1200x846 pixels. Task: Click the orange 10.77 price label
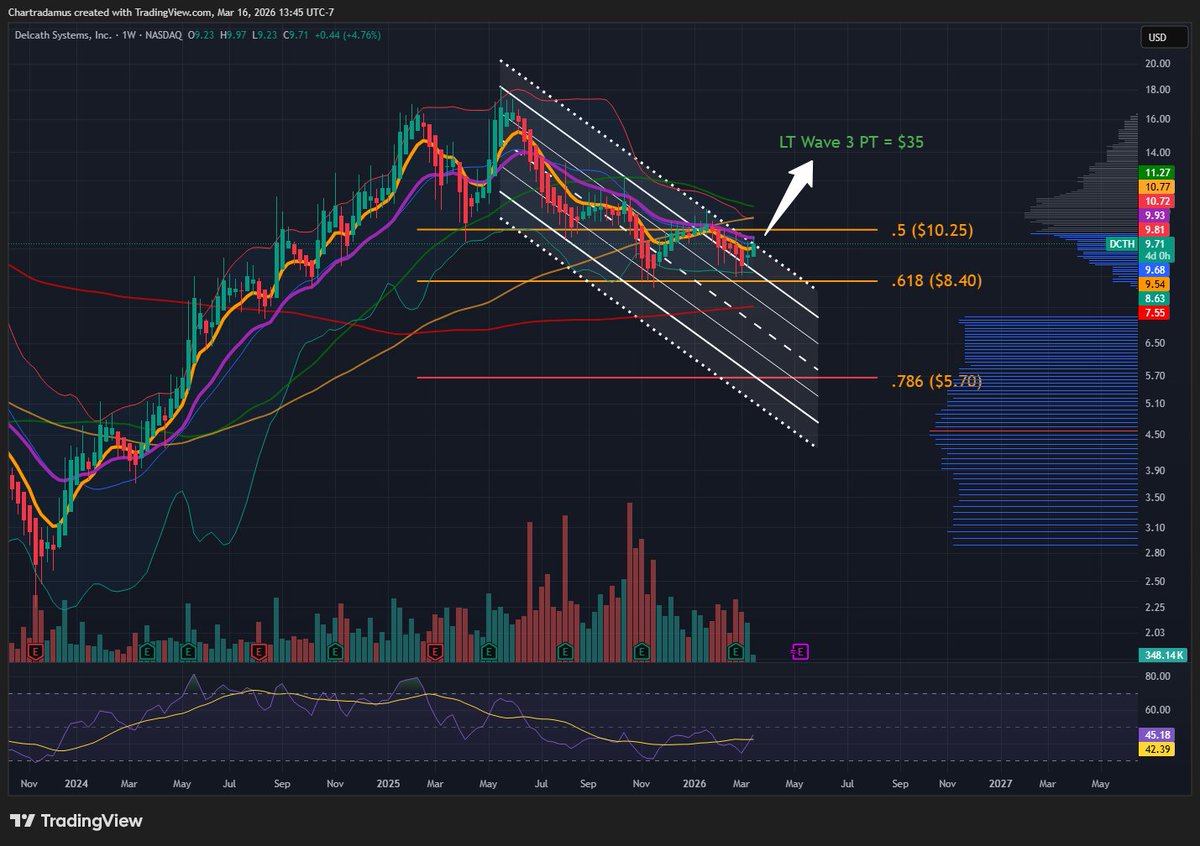click(x=1156, y=187)
